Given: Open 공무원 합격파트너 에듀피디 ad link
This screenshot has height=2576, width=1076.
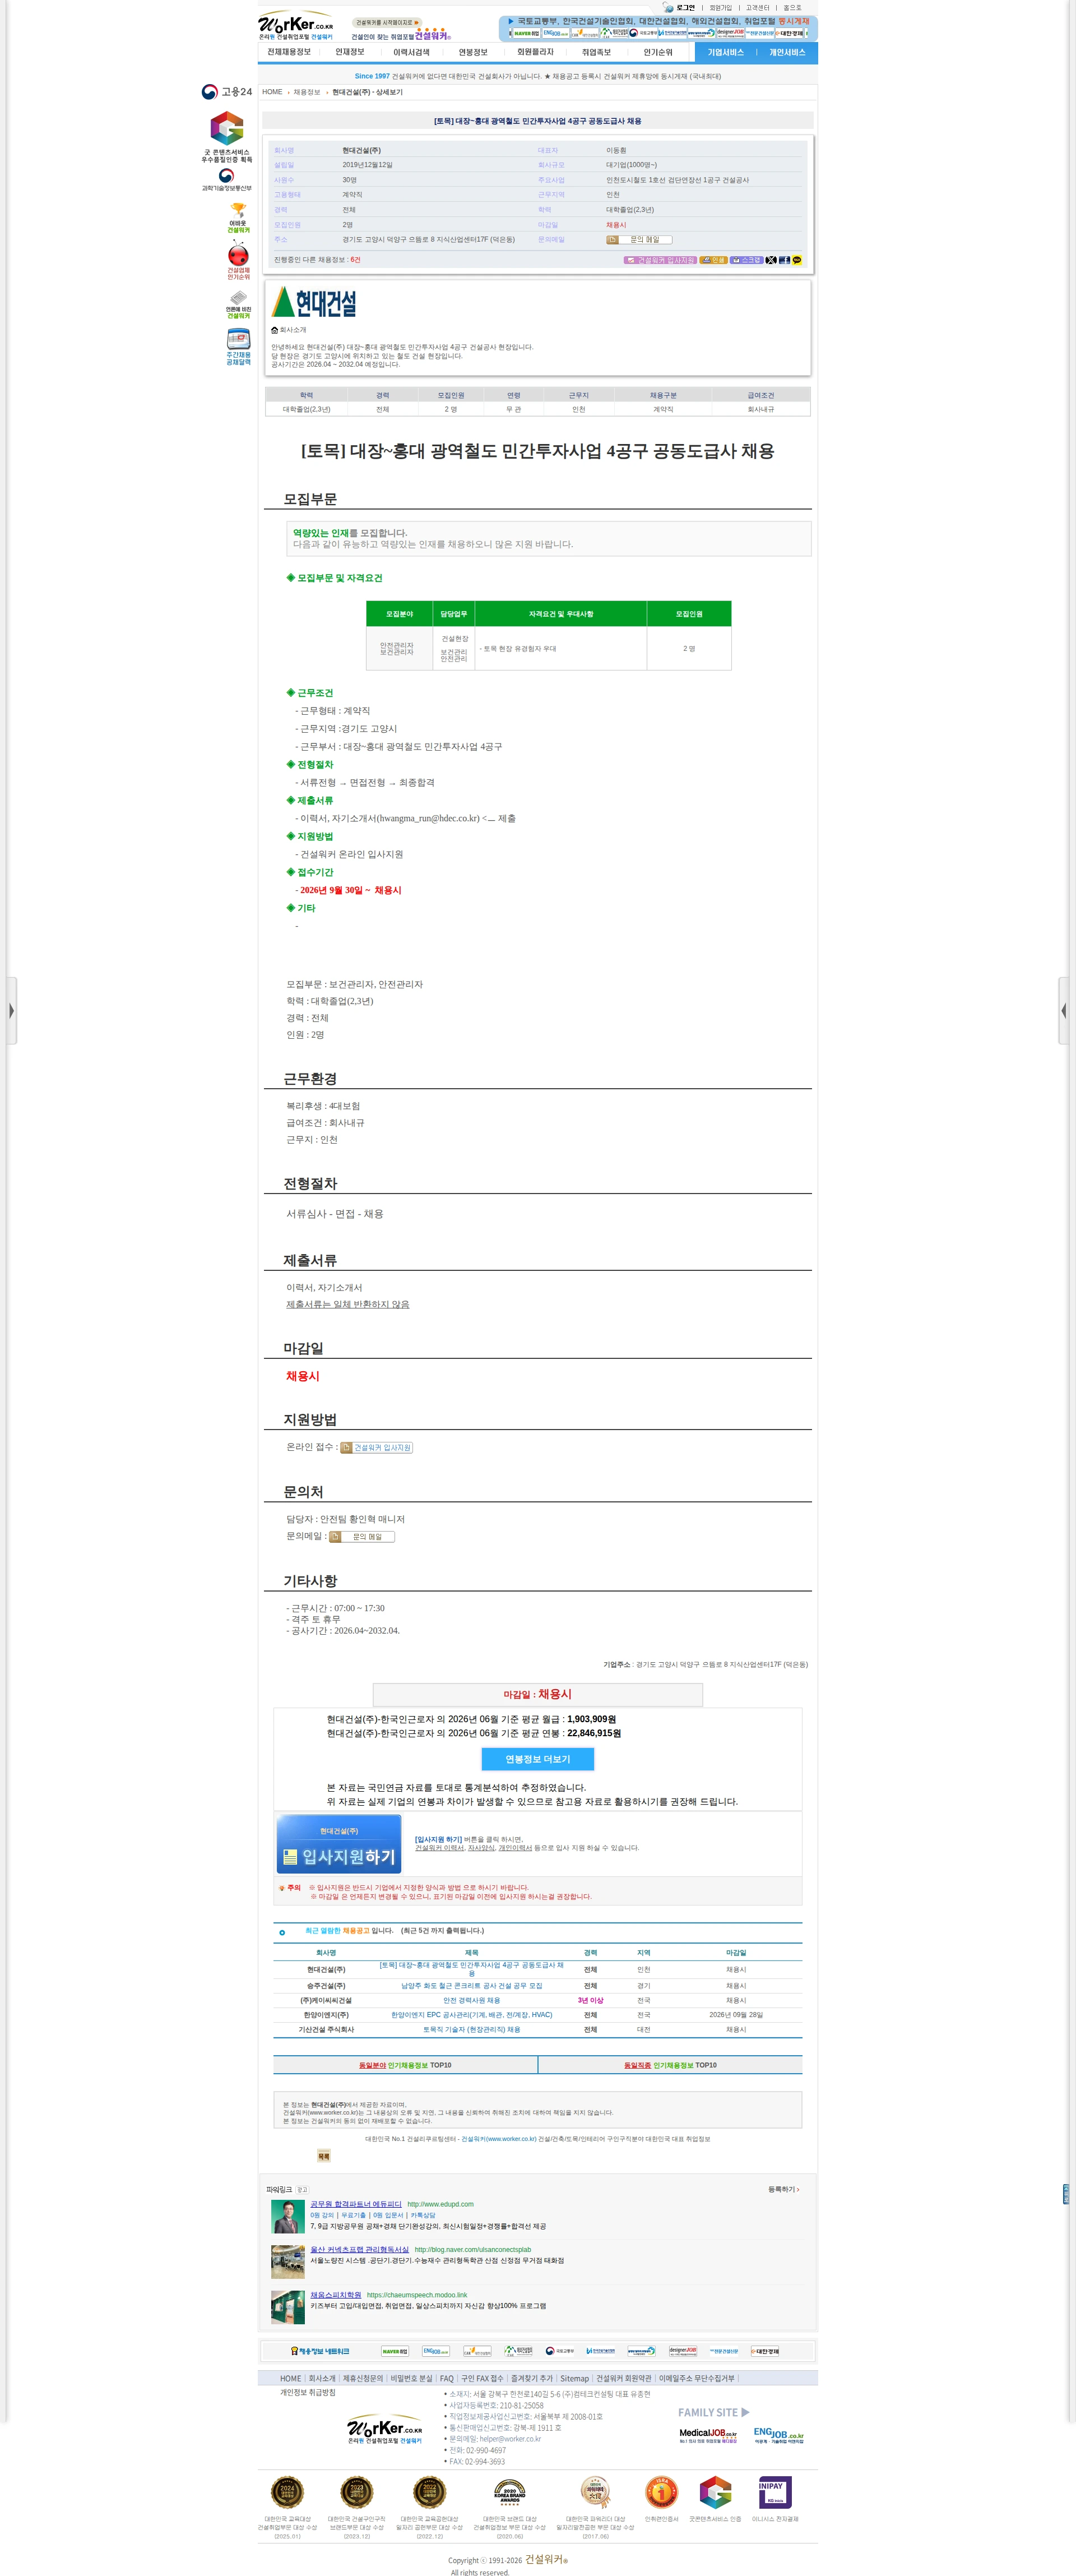Looking at the screenshot, I should (x=356, y=2204).
